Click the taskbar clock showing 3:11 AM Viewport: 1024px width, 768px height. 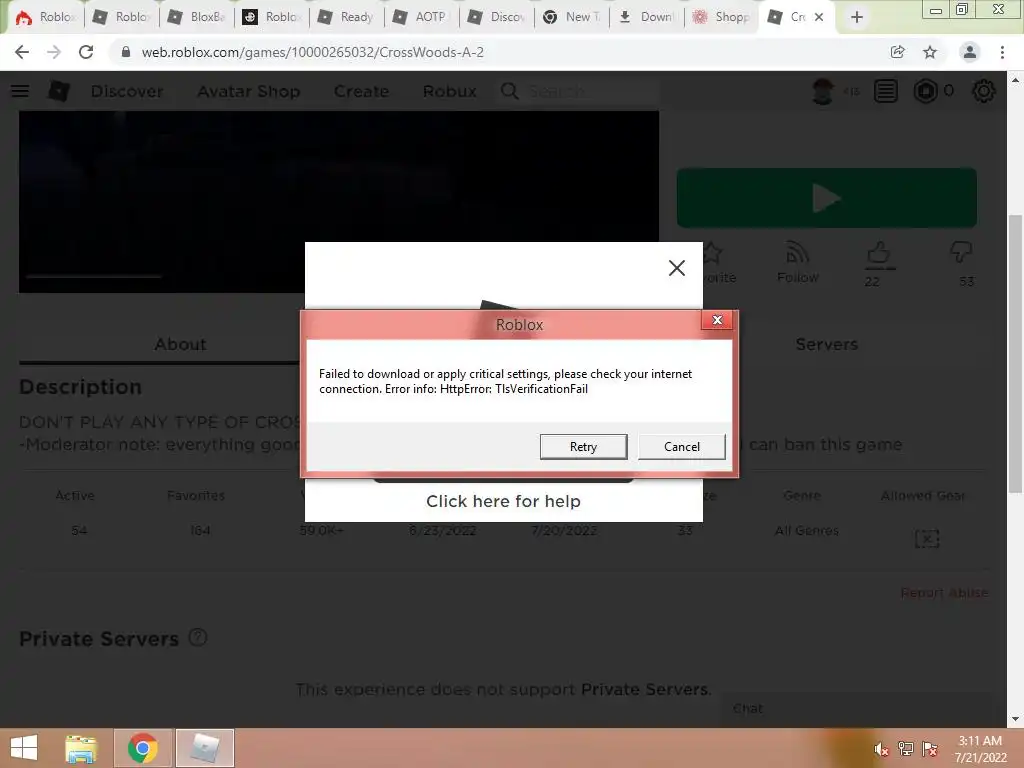pyautogui.click(x=980, y=749)
